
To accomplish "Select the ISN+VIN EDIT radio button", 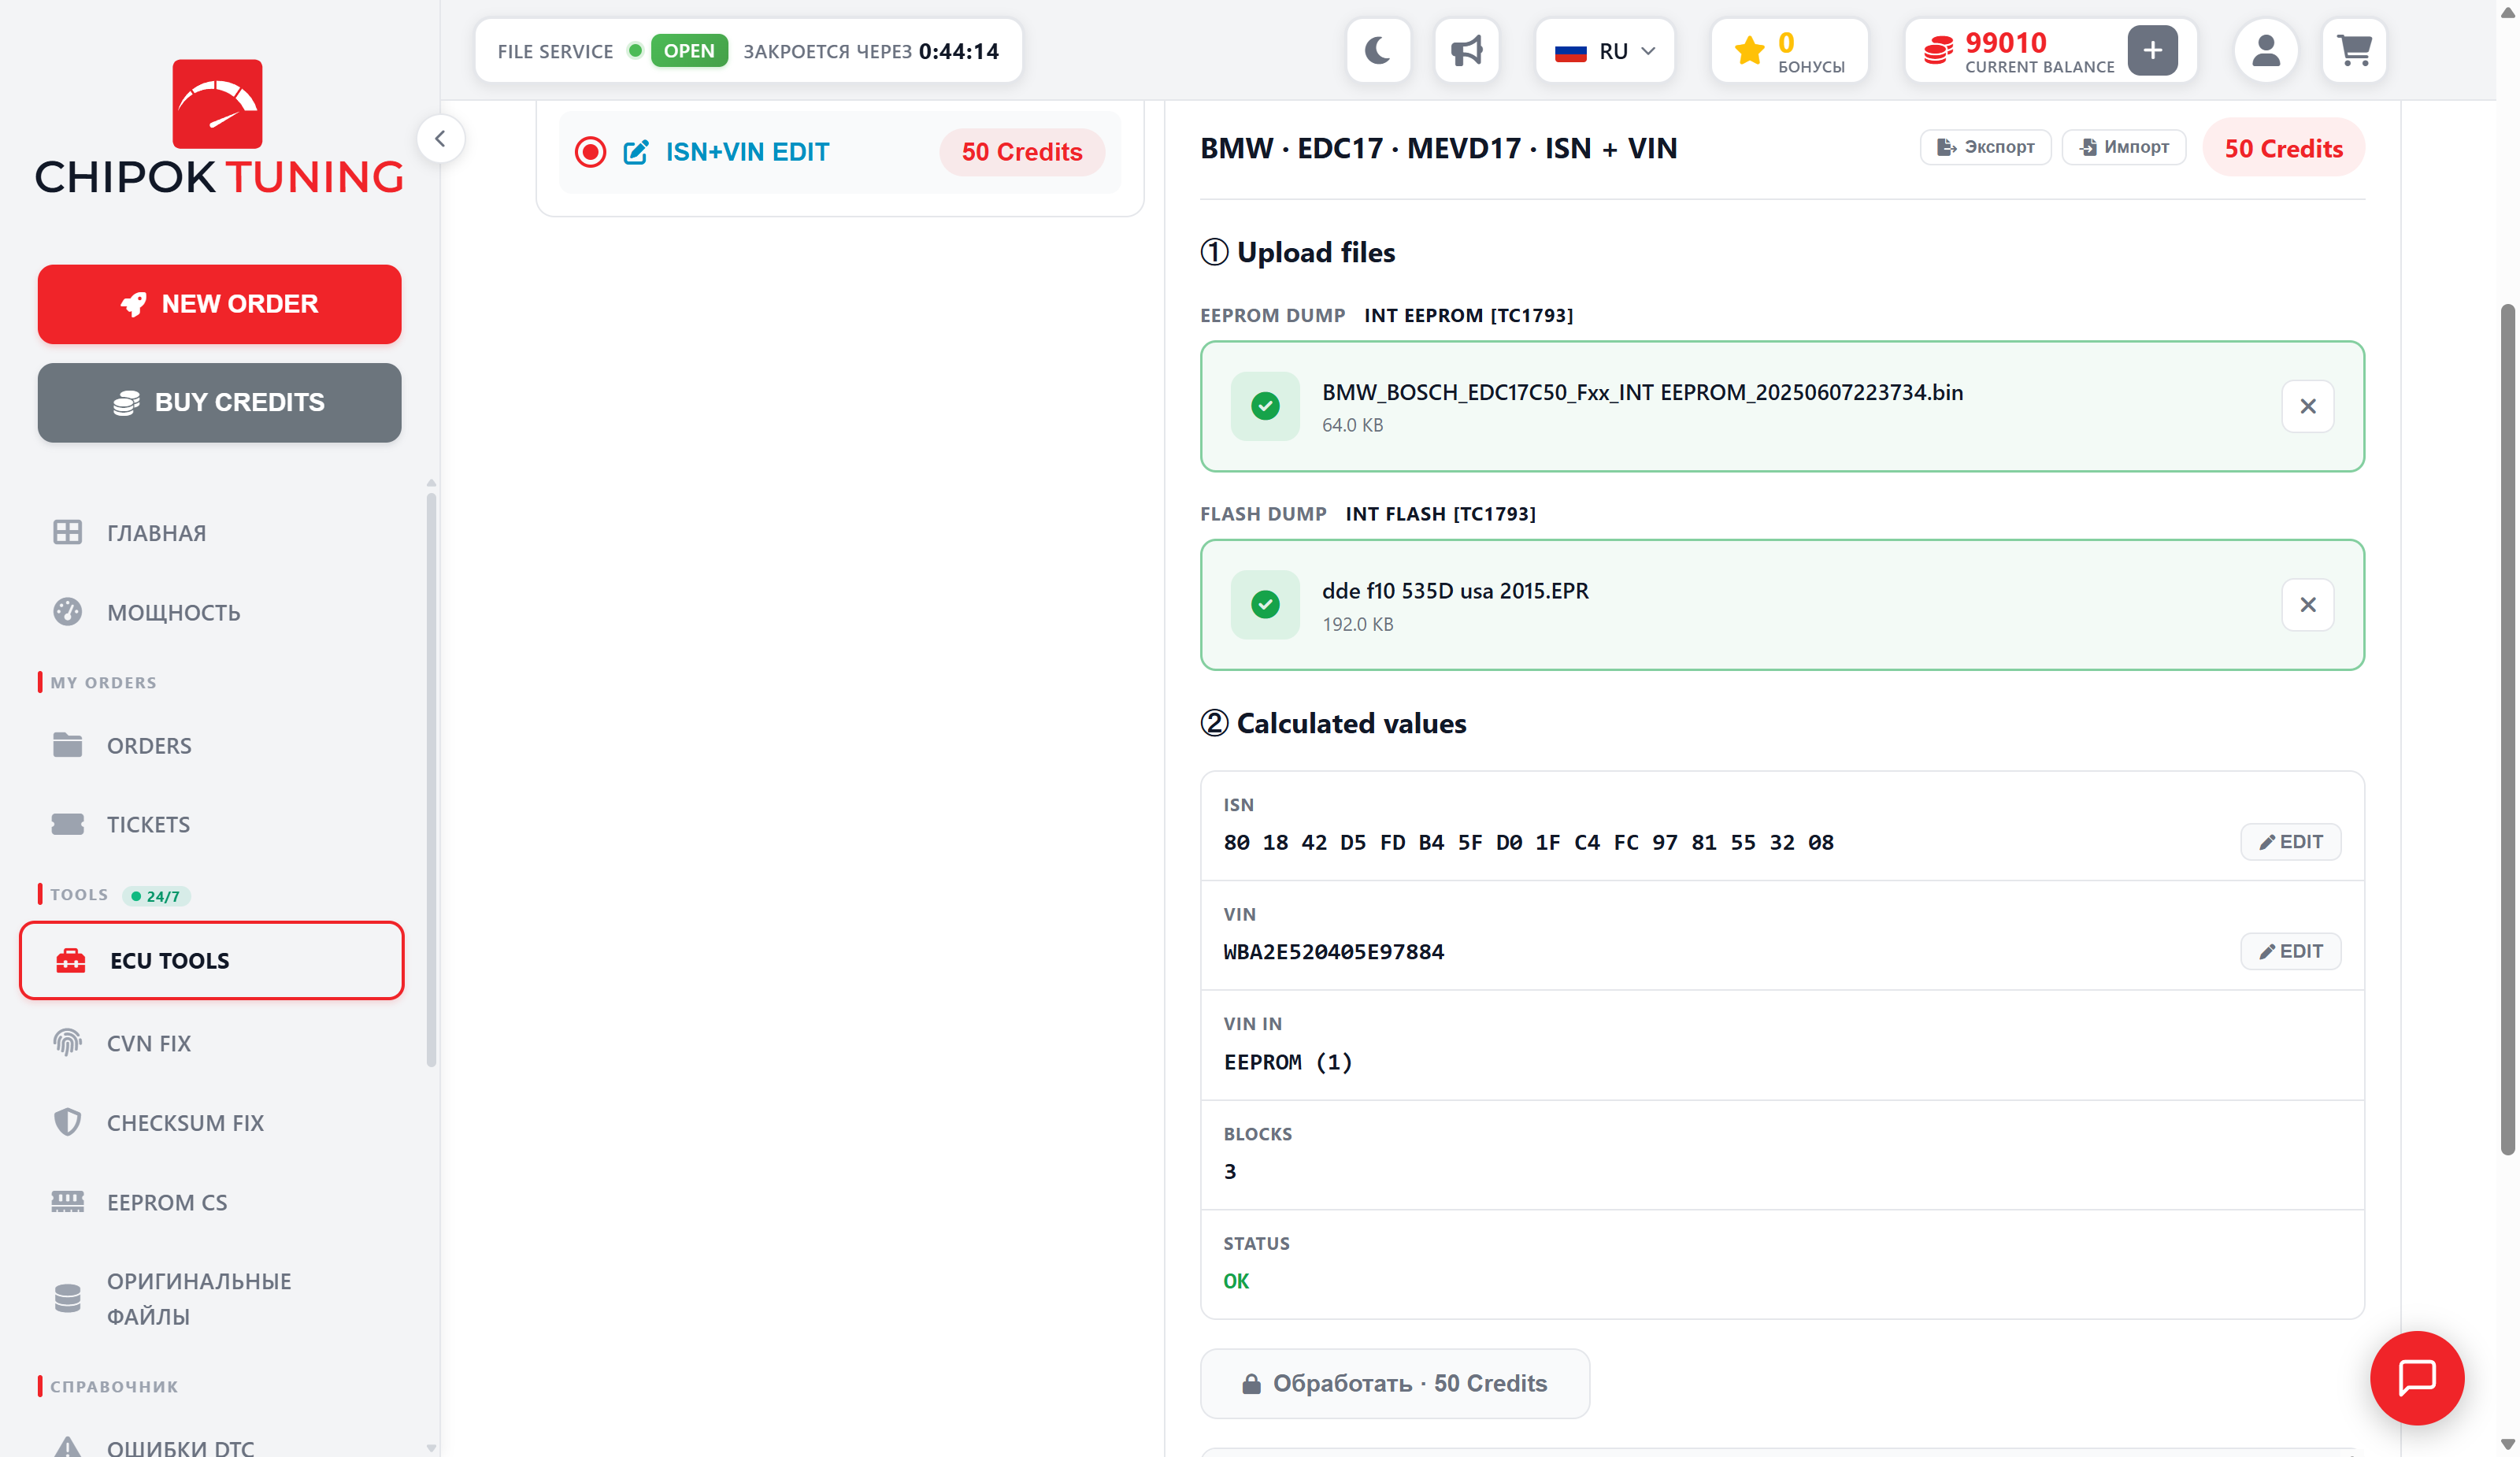I will (590, 152).
